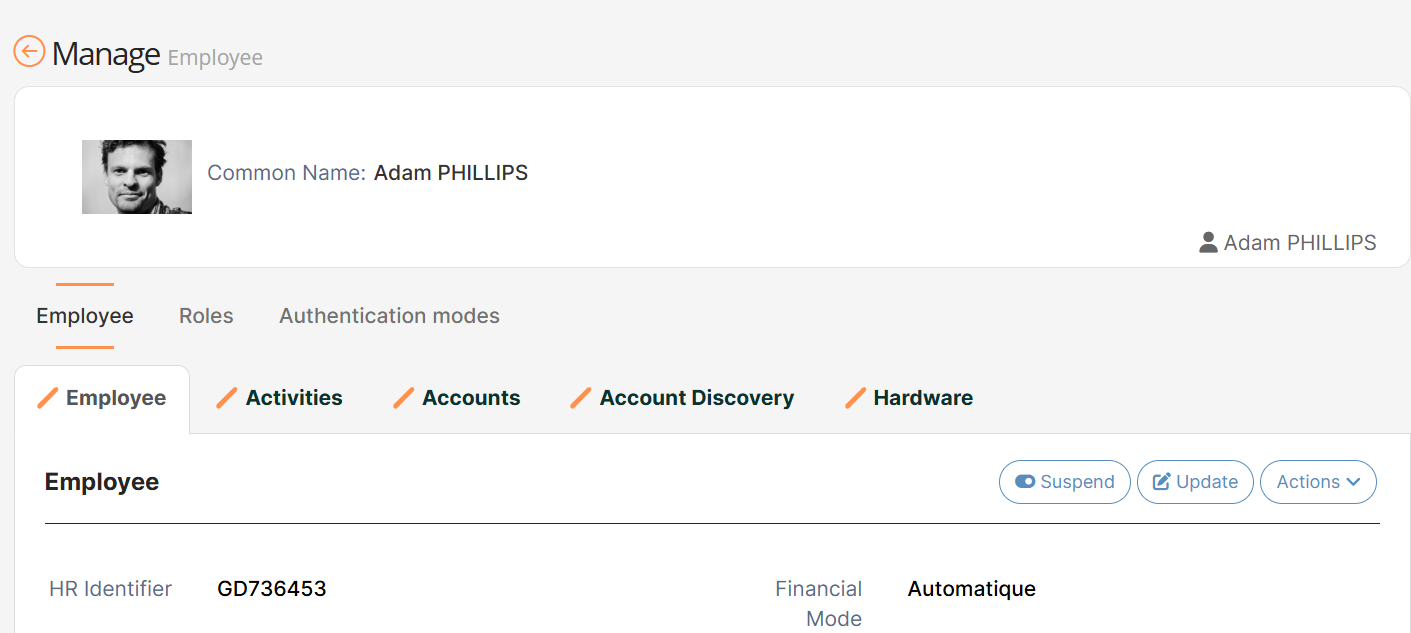Click the user silhouette icon beside Adam PHILLIPS
The image size is (1411, 633).
point(1208,242)
